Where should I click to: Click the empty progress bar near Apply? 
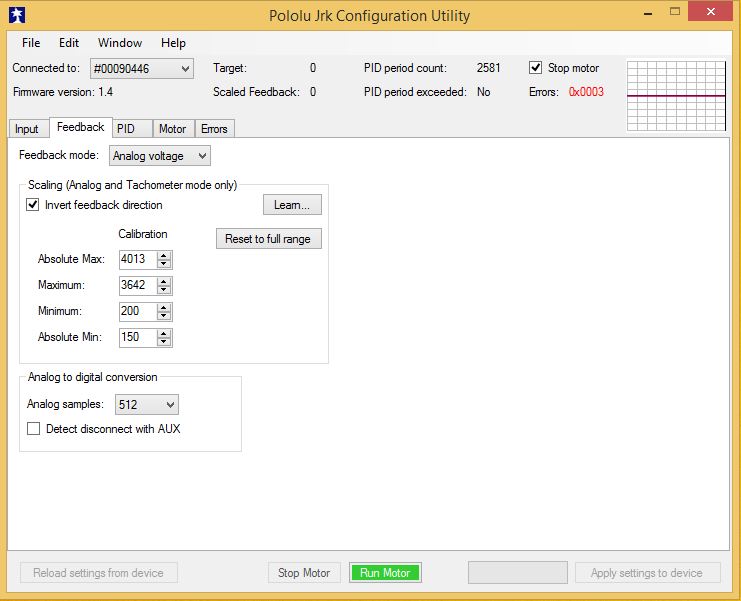518,573
